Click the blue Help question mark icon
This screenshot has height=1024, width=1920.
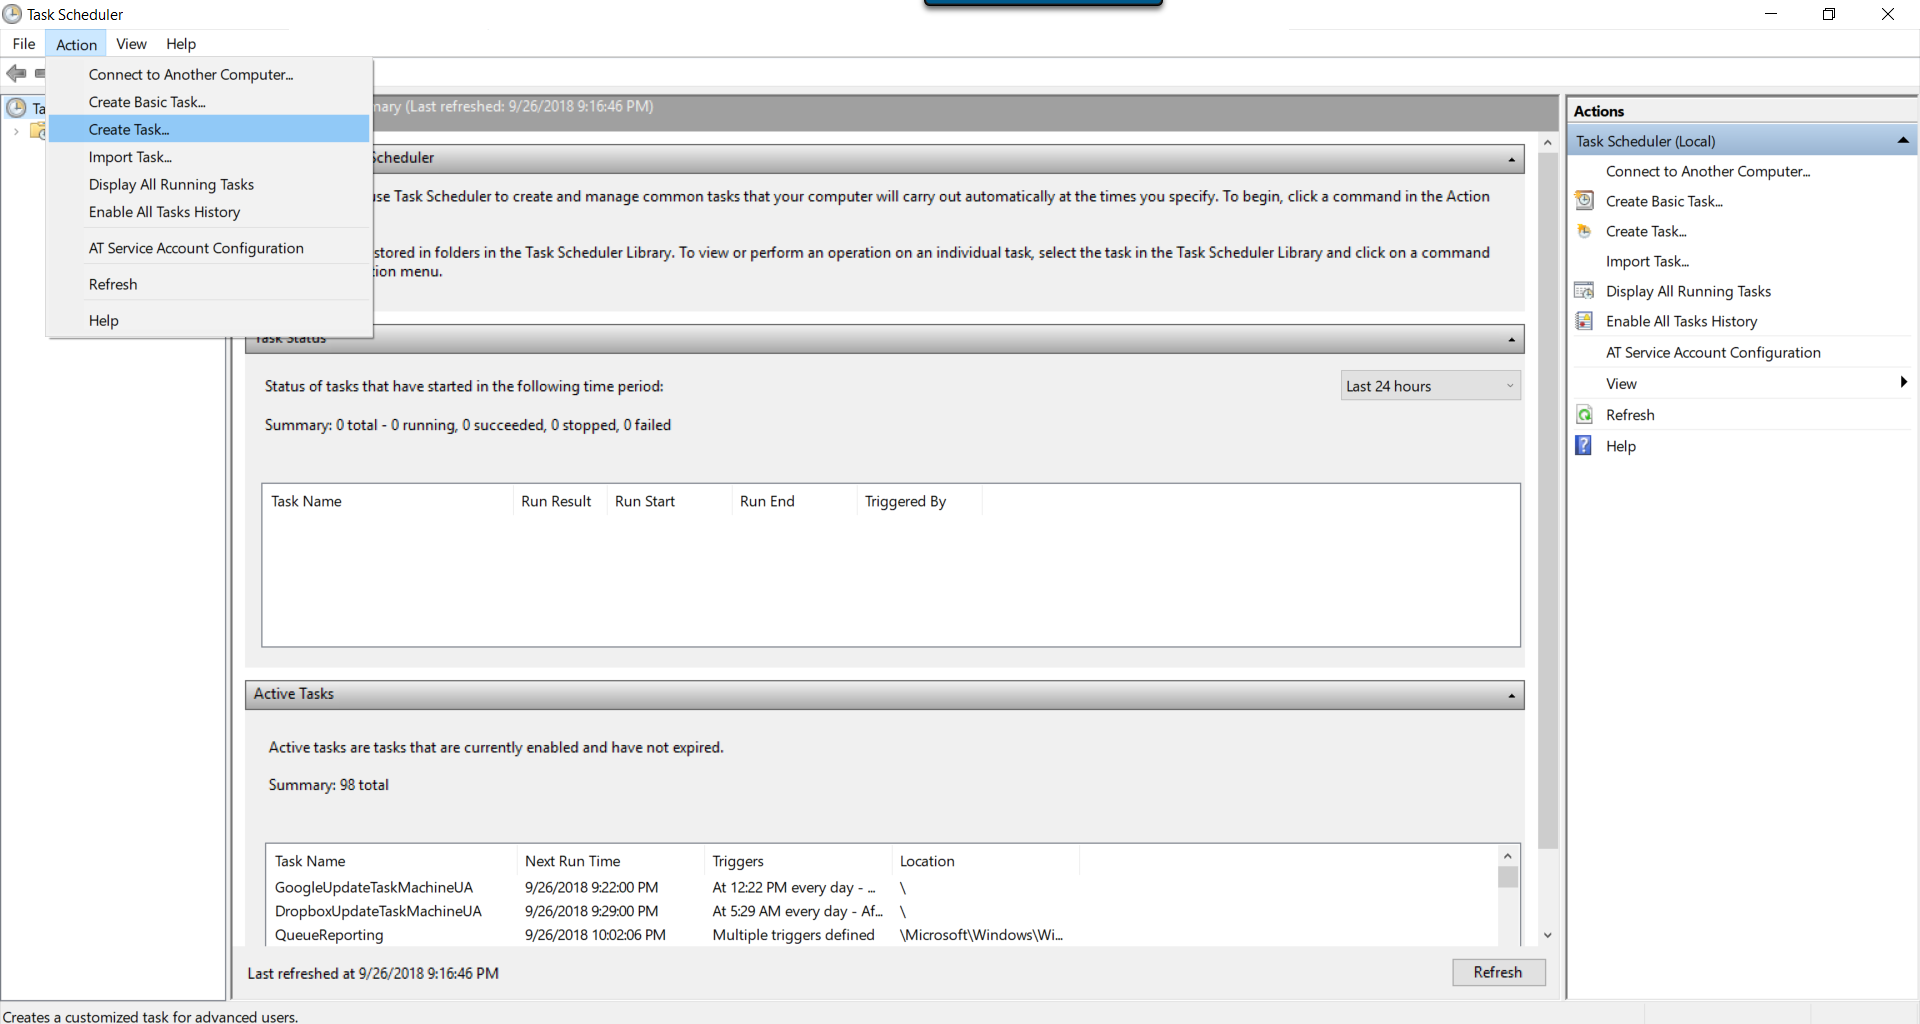[x=1584, y=445]
